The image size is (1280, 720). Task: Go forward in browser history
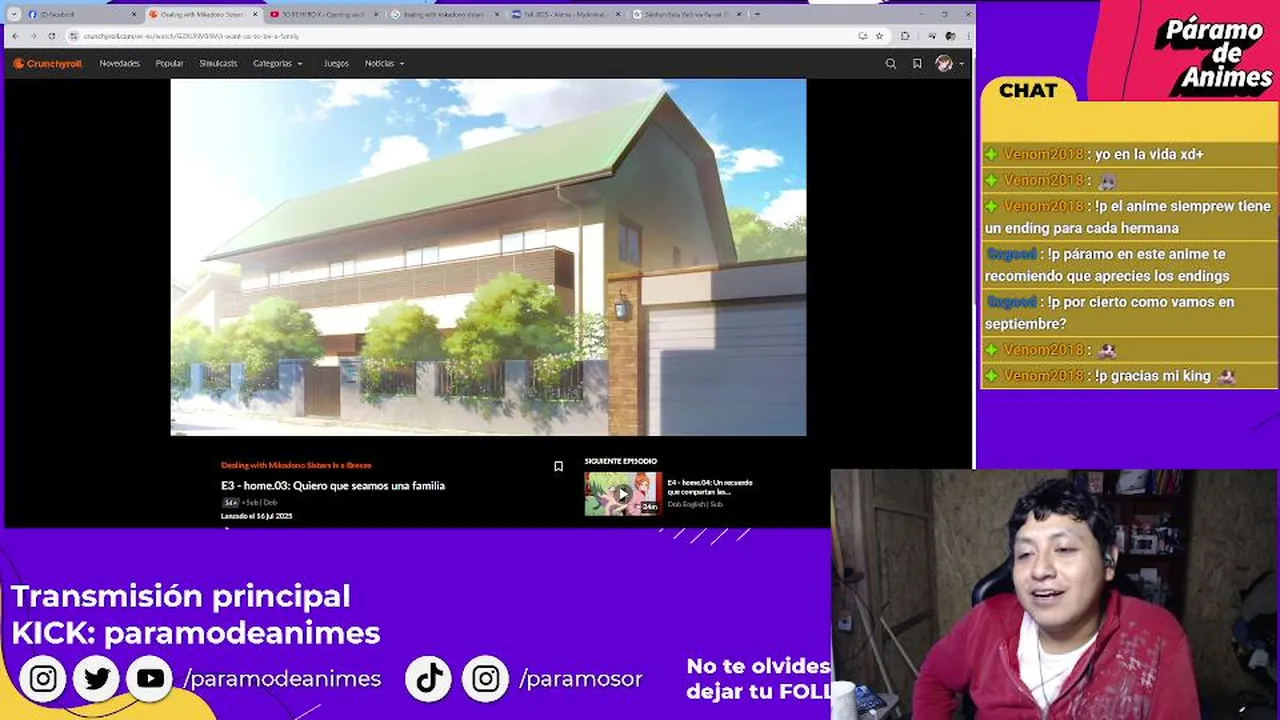[33, 36]
